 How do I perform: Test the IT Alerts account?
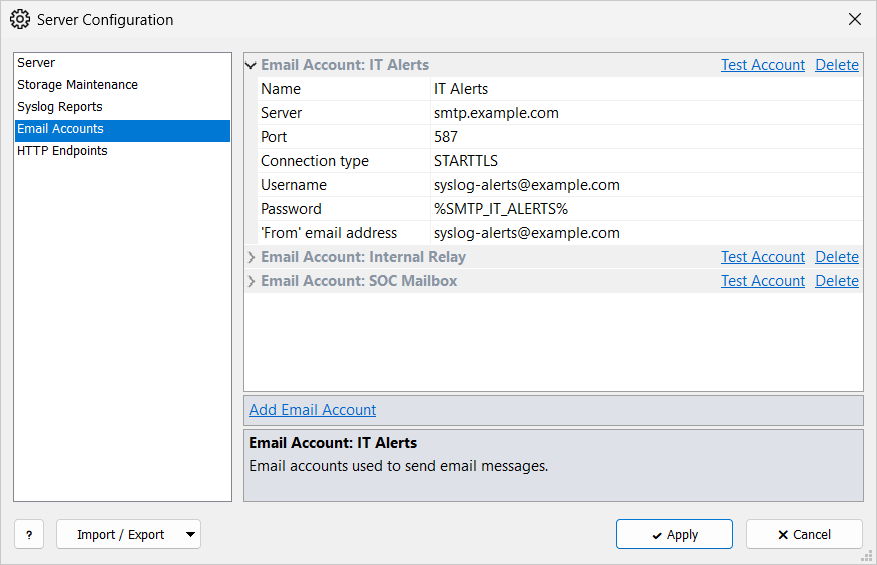pos(763,65)
